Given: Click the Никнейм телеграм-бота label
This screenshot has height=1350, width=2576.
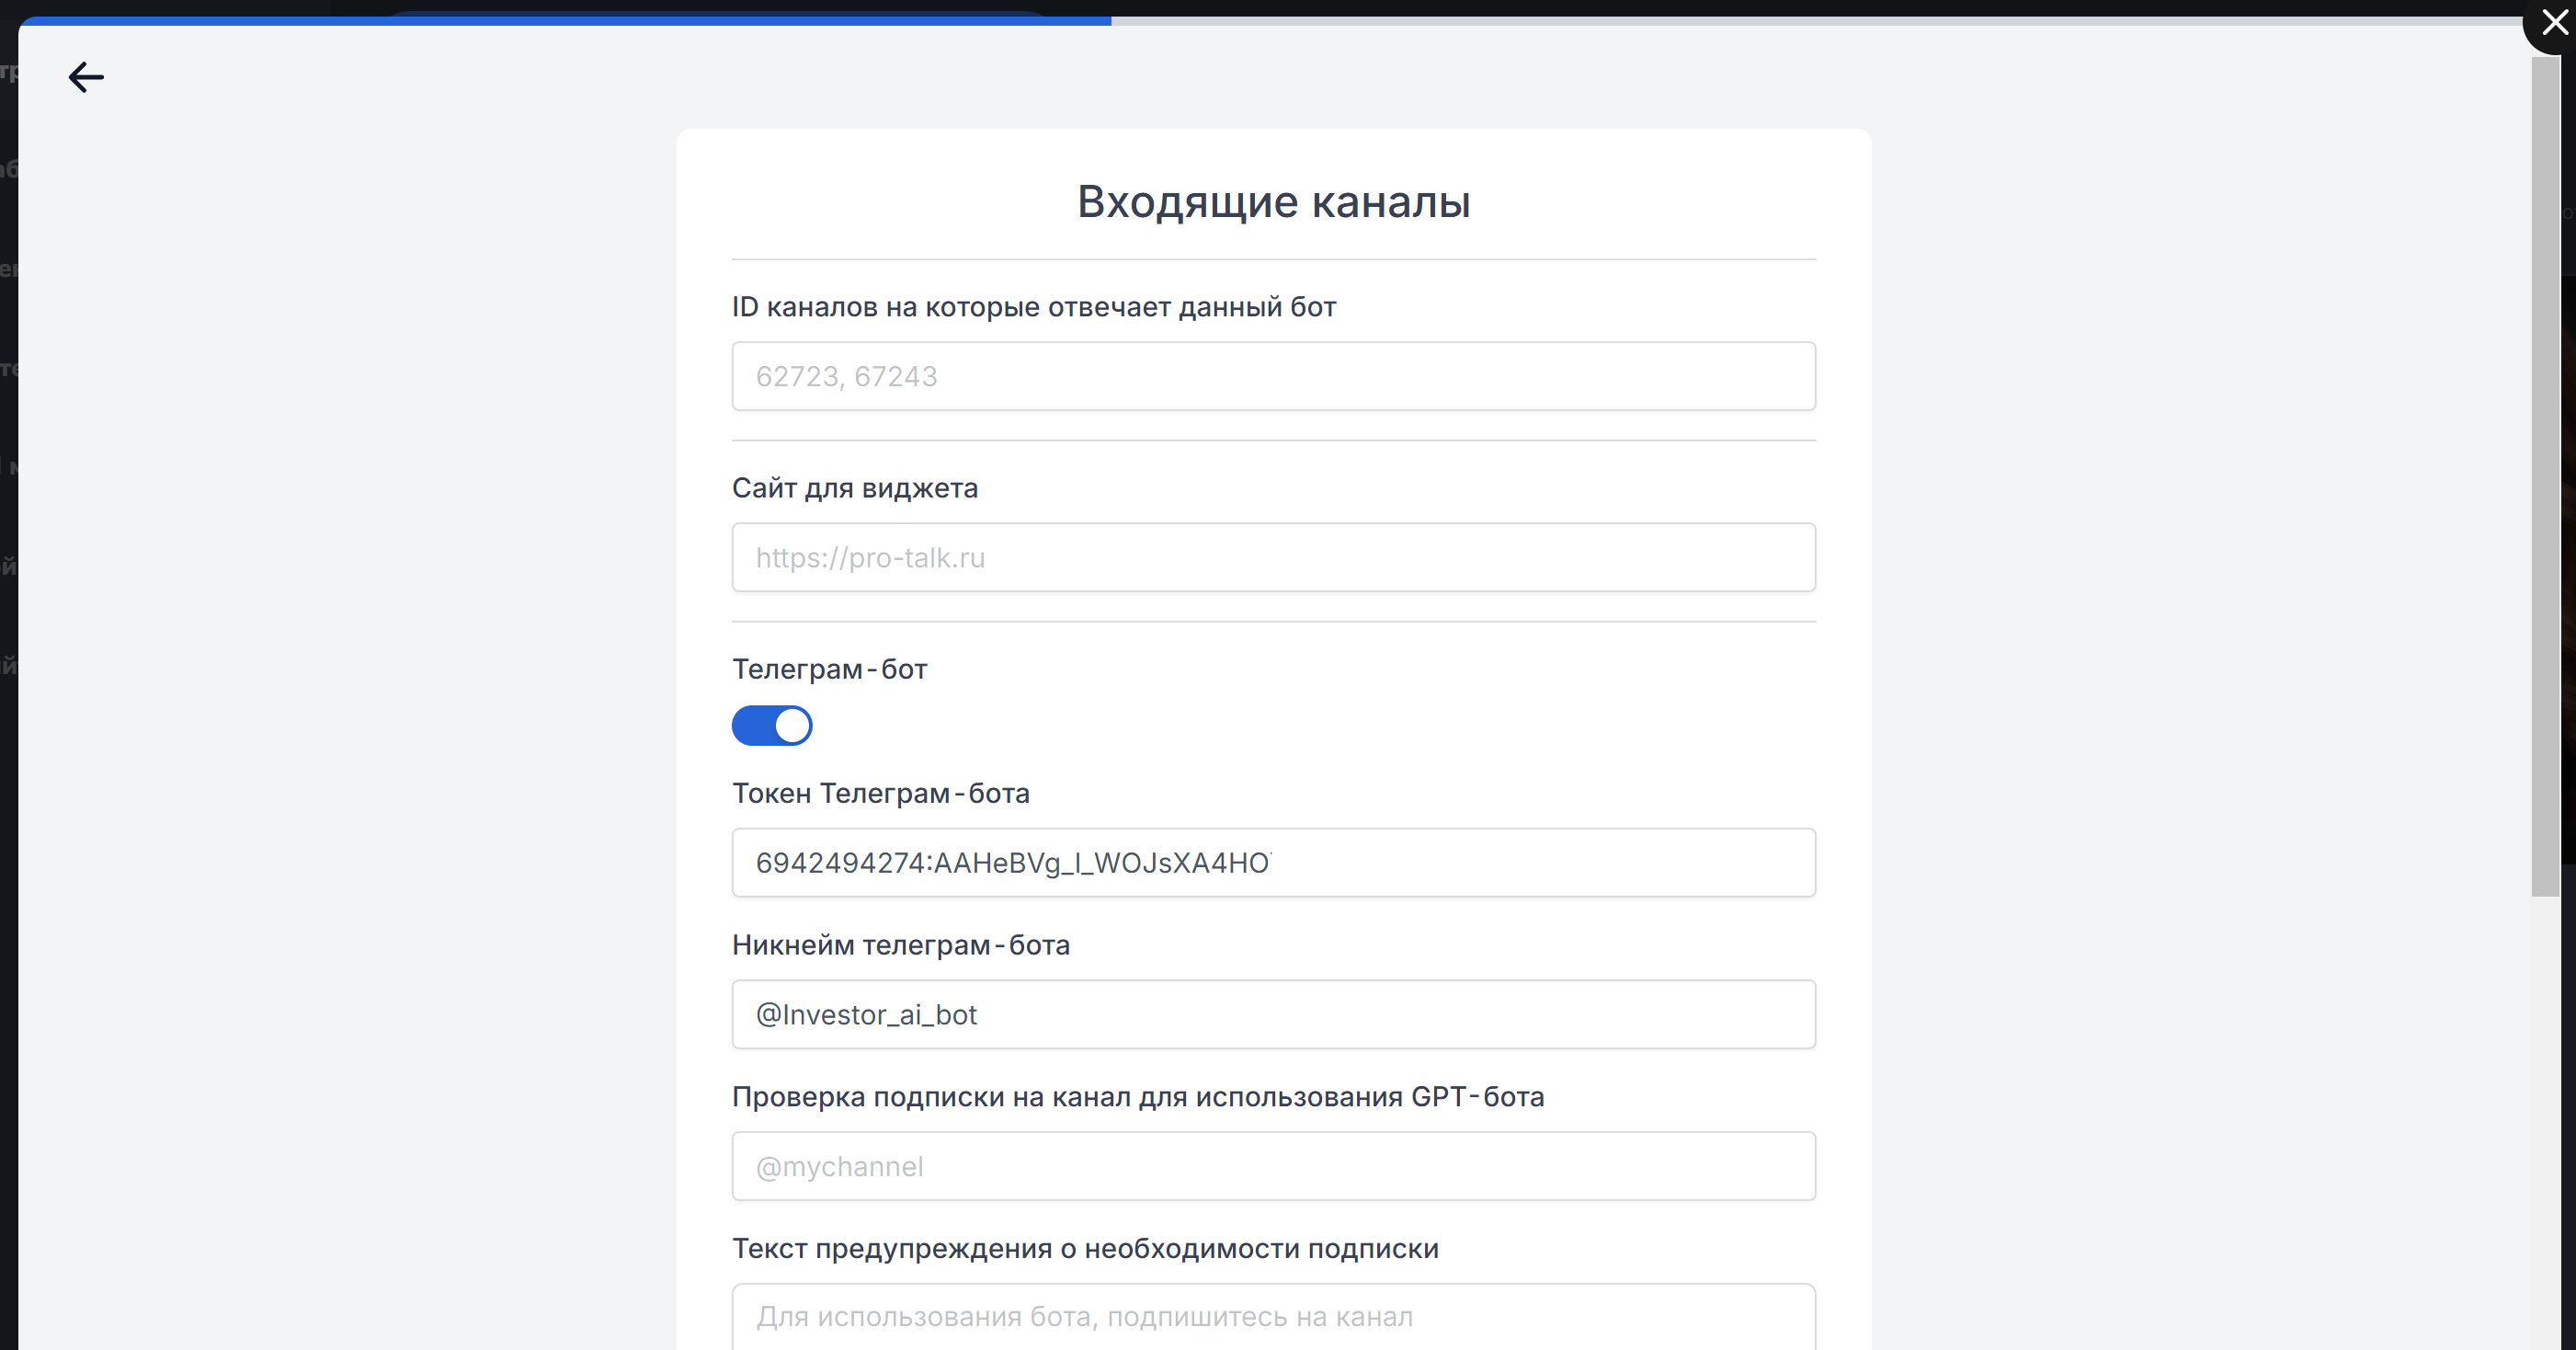Looking at the screenshot, I should coord(900,945).
